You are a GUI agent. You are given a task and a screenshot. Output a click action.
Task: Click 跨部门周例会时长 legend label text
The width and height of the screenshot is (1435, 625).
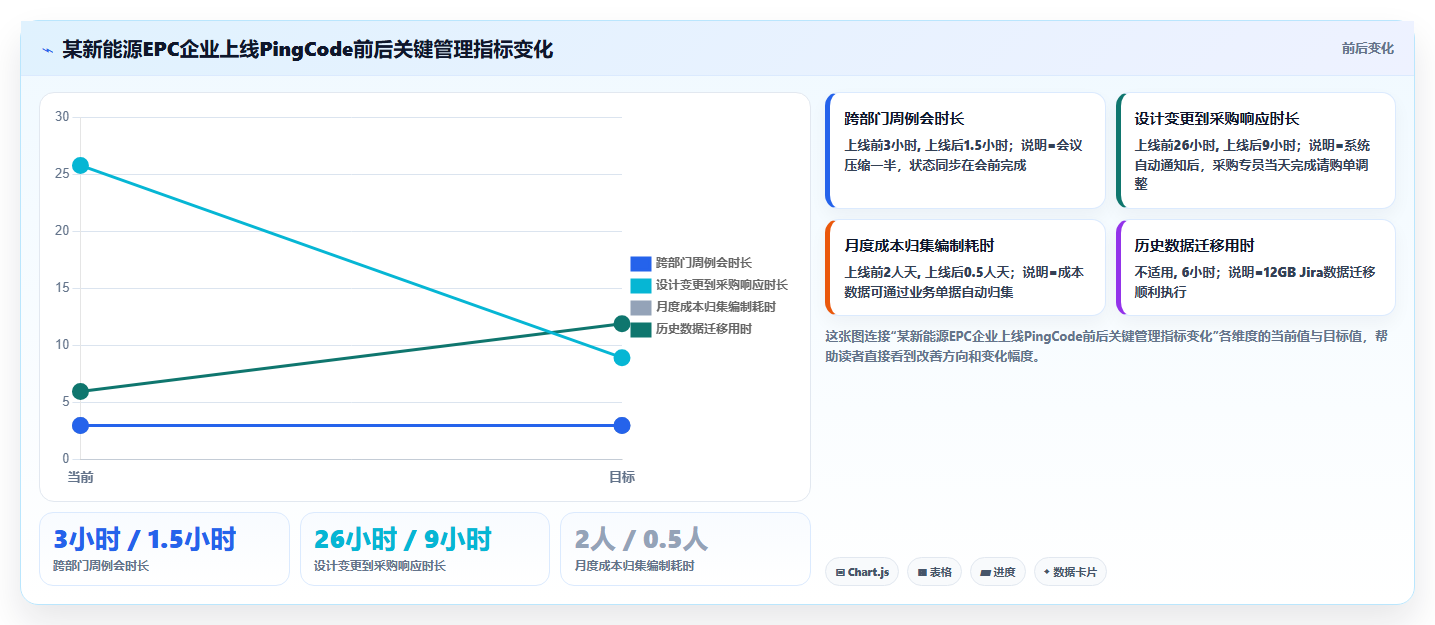point(704,264)
